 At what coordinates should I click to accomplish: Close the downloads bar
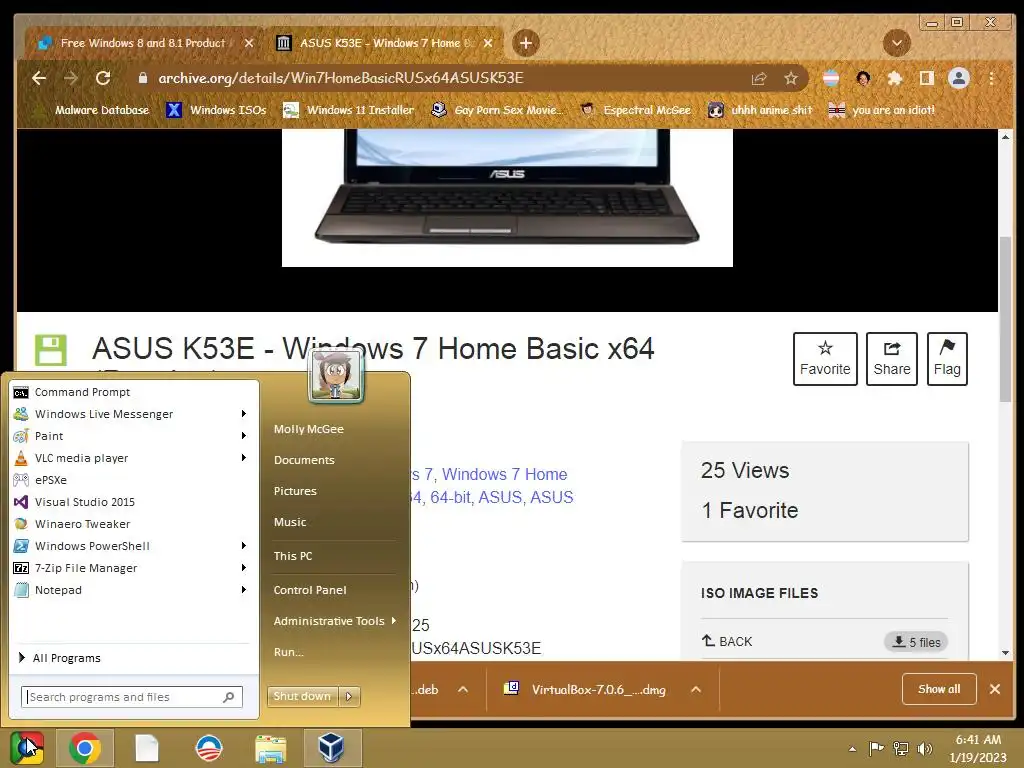995,689
